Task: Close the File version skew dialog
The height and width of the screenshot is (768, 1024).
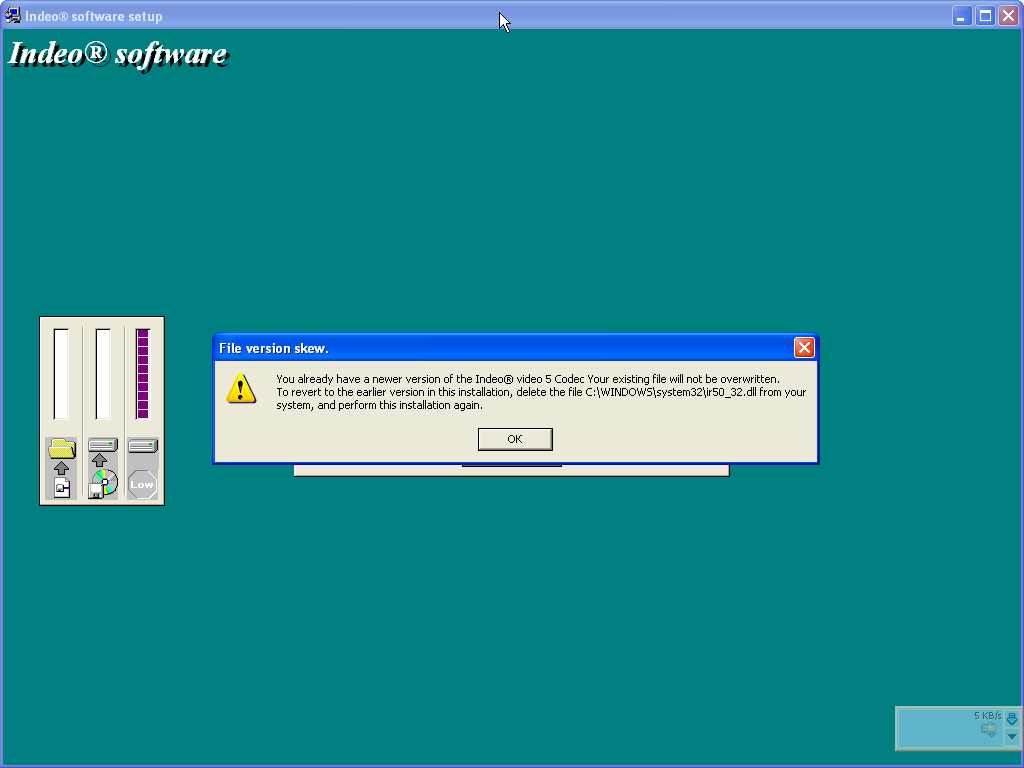Action: [x=804, y=347]
